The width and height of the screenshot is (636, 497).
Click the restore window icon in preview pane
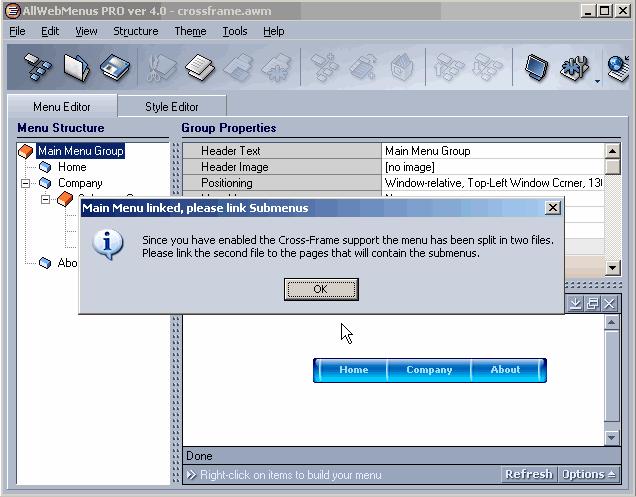592,303
